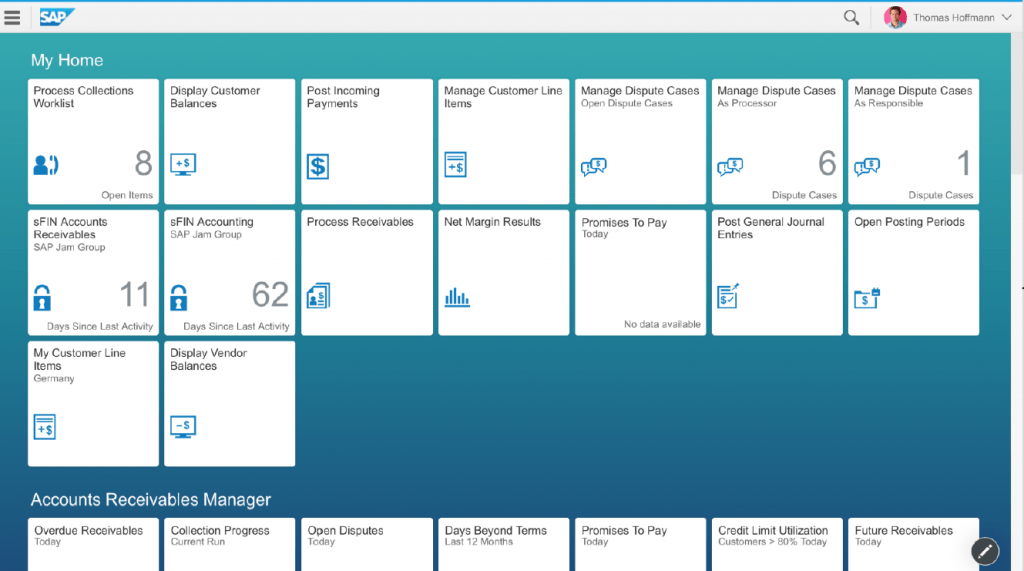Viewport: 1024px width, 571px height.
Task: Click the edit pencil button
Action: pyautogui.click(x=985, y=551)
